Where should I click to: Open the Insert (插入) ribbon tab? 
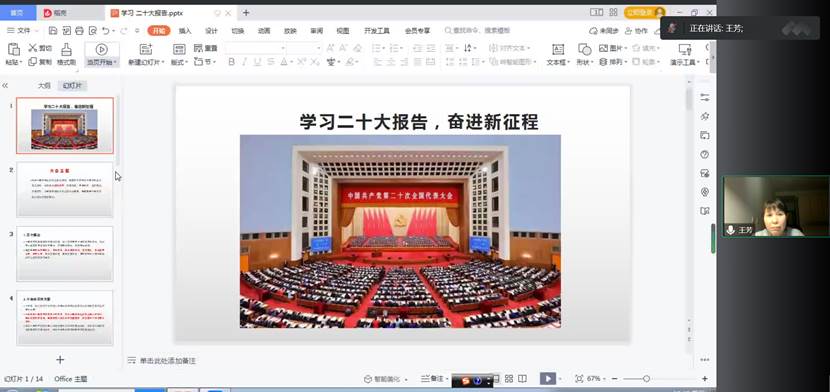click(x=185, y=31)
